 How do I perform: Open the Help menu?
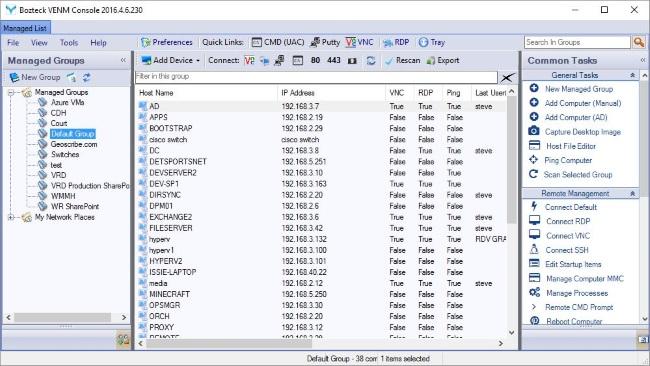98,43
